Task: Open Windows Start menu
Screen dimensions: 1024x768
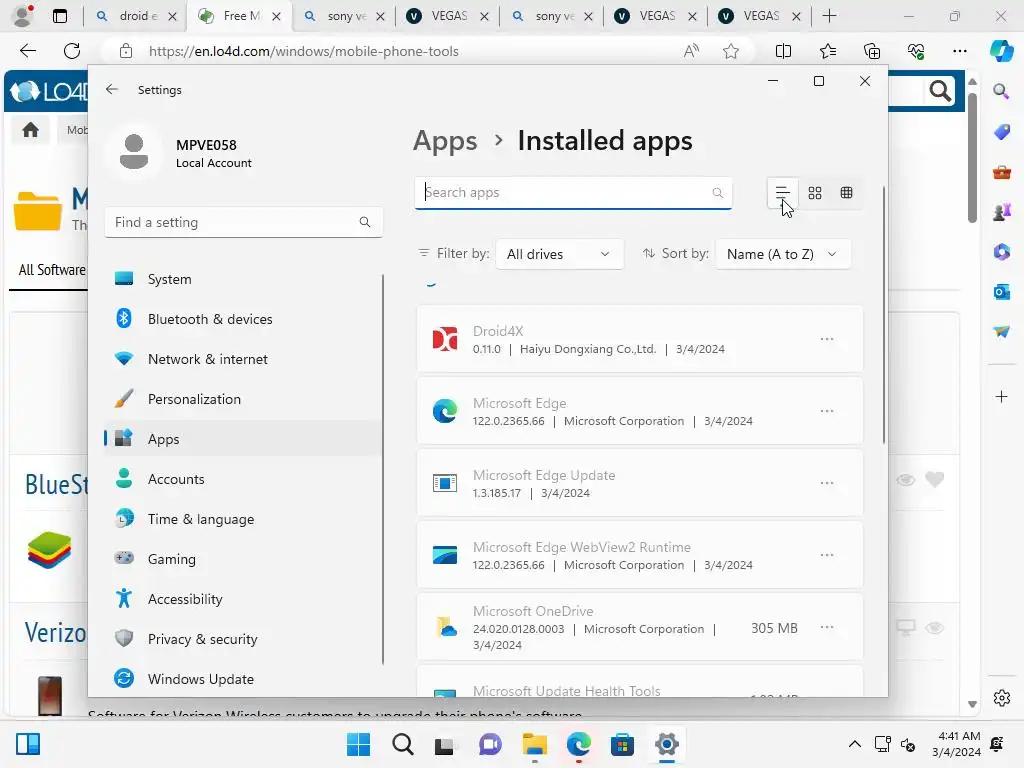Action: tap(359, 744)
